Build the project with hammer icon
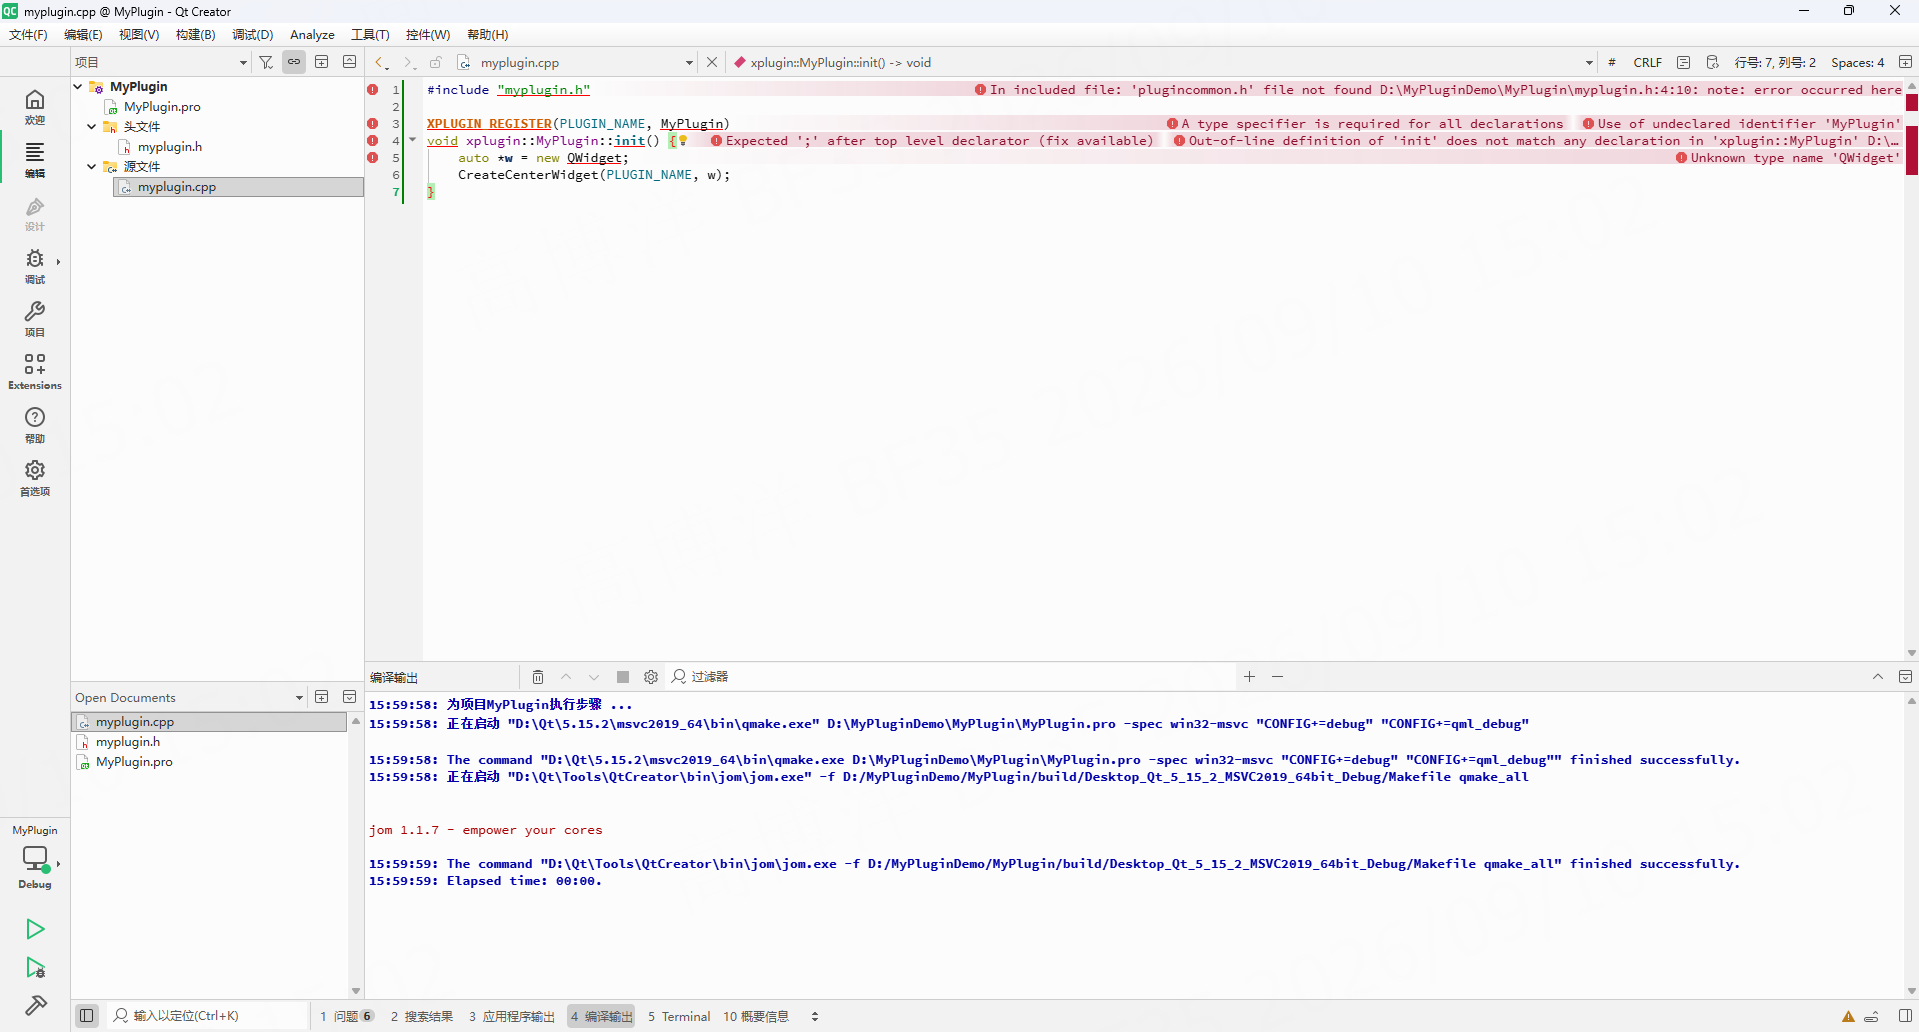 [35, 1005]
